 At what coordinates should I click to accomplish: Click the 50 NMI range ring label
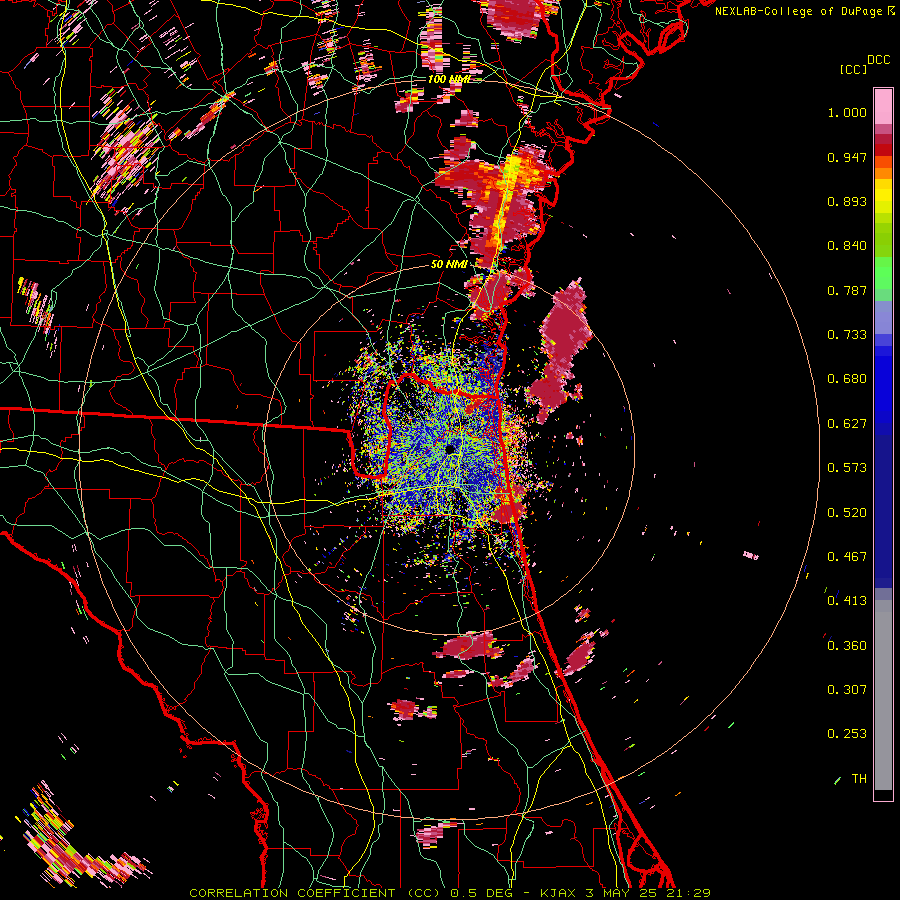click(448, 264)
